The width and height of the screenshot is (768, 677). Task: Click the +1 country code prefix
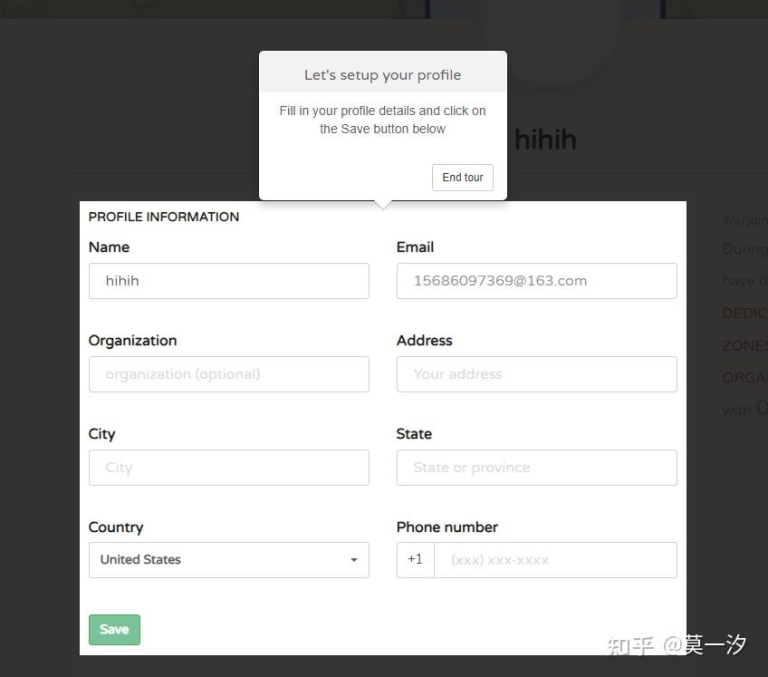pyautogui.click(x=415, y=560)
